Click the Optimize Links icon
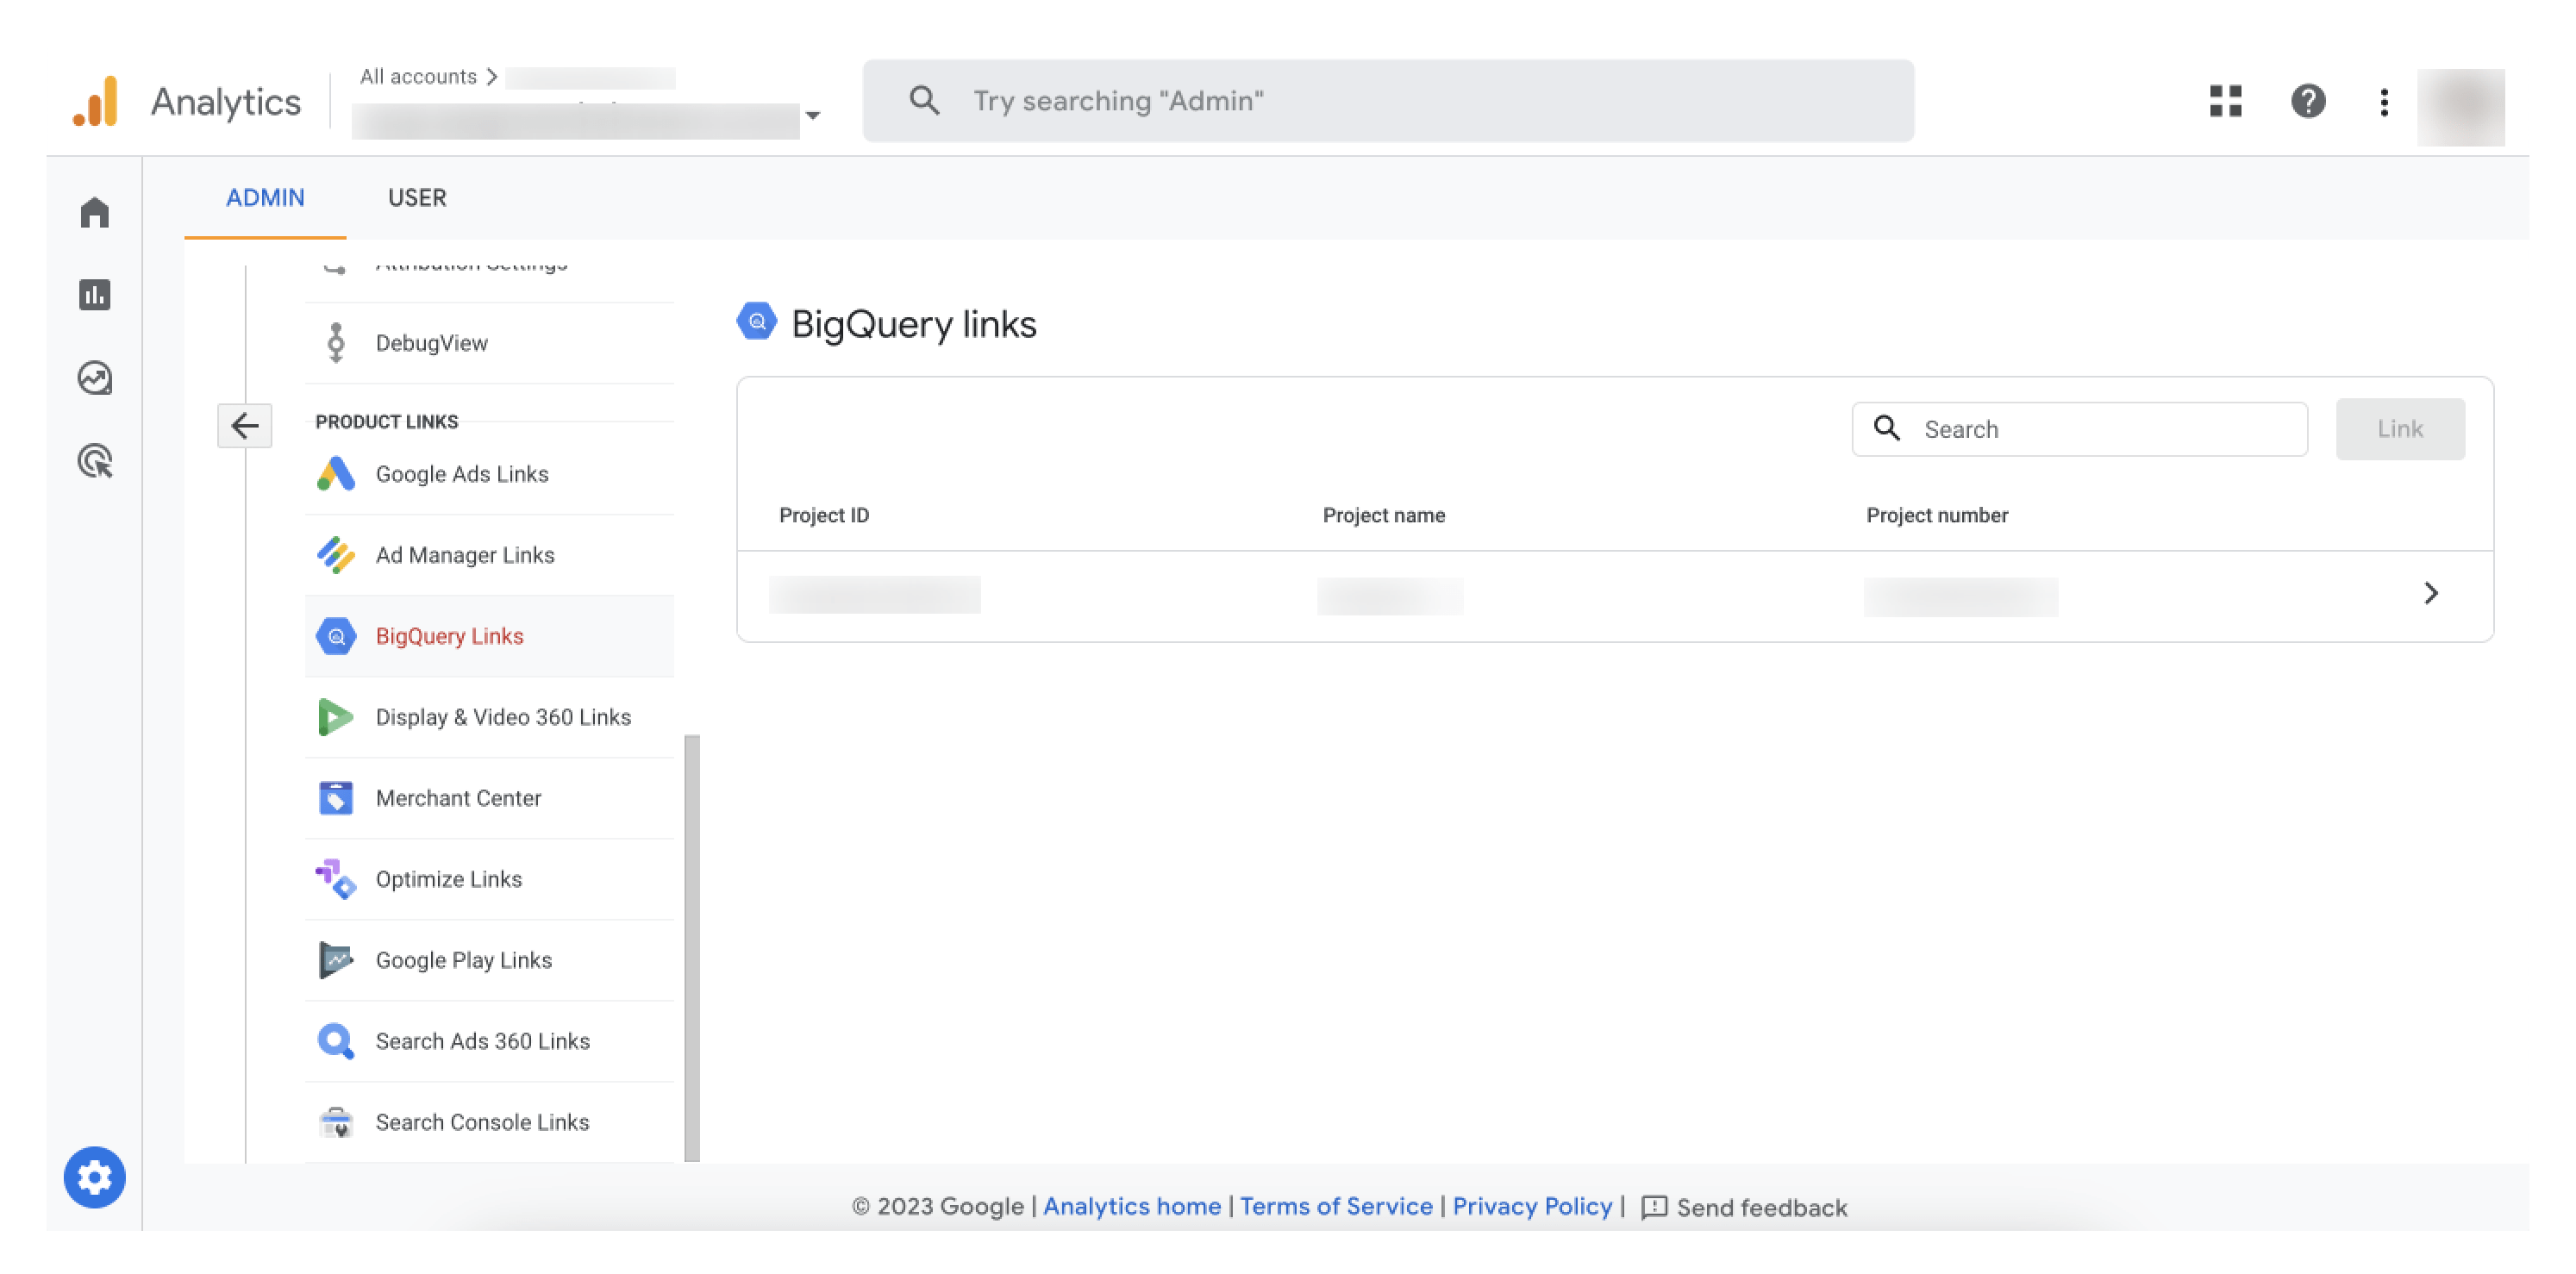Viewport: 2576px width, 1274px height. click(x=336, y=879)
